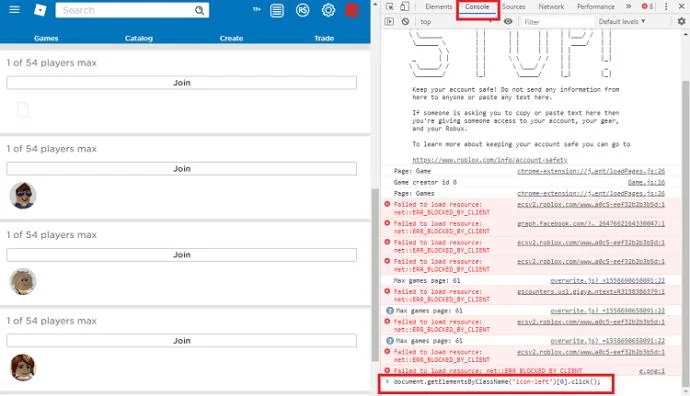Join the server with gray-haired avatar
This screenshot has width=690, height=396.
pos(181,255)
